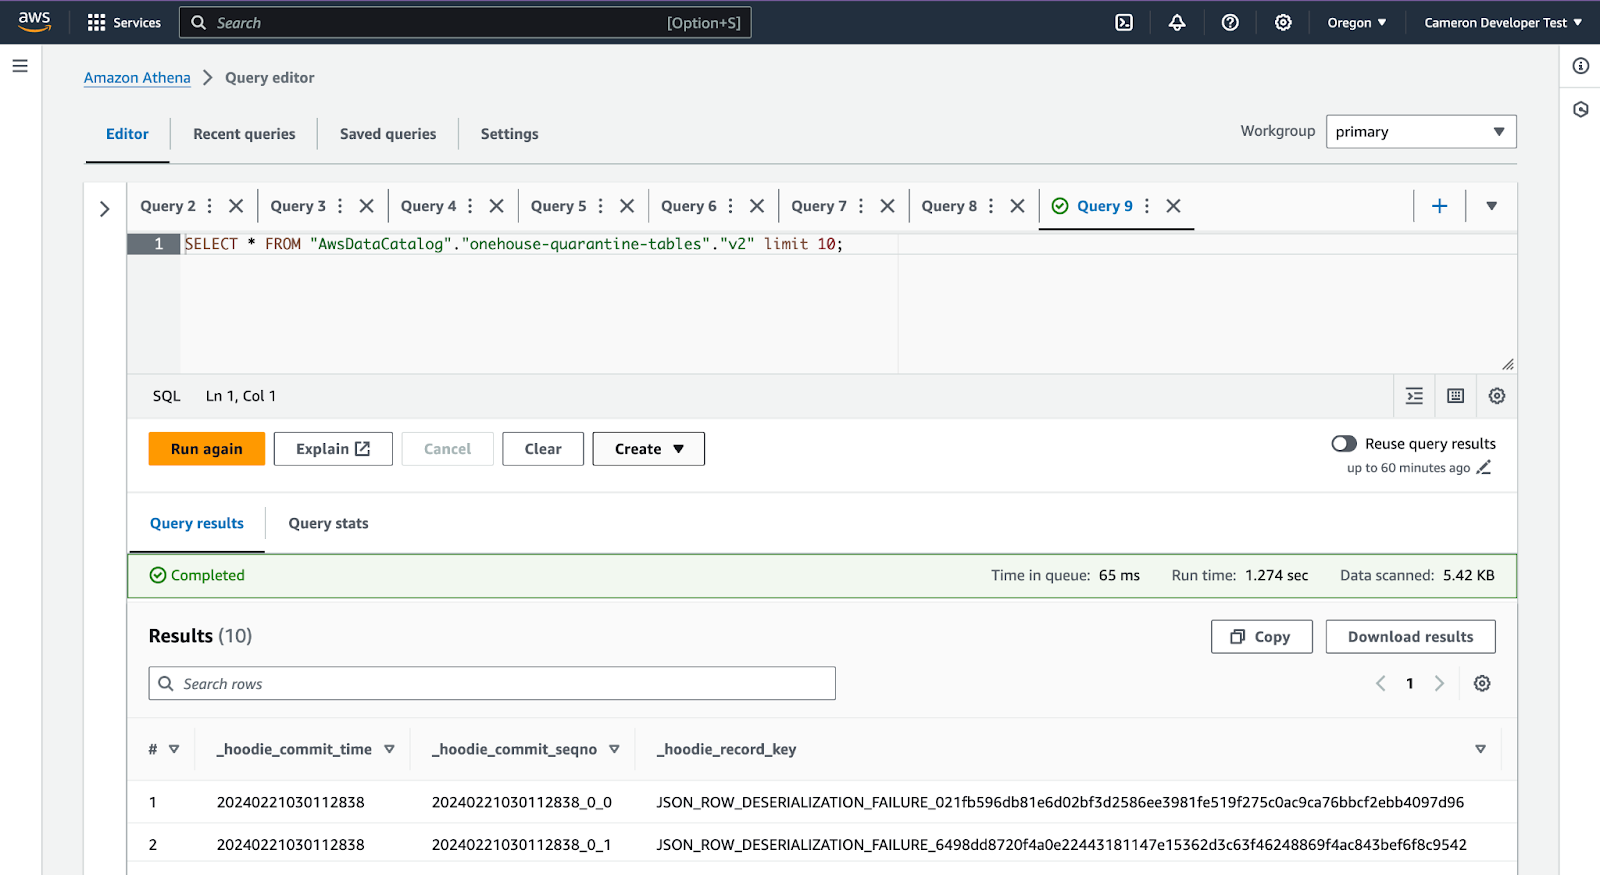Open the left hamburger navigation menu
The image size is (1600, 875).
[20, 66]
